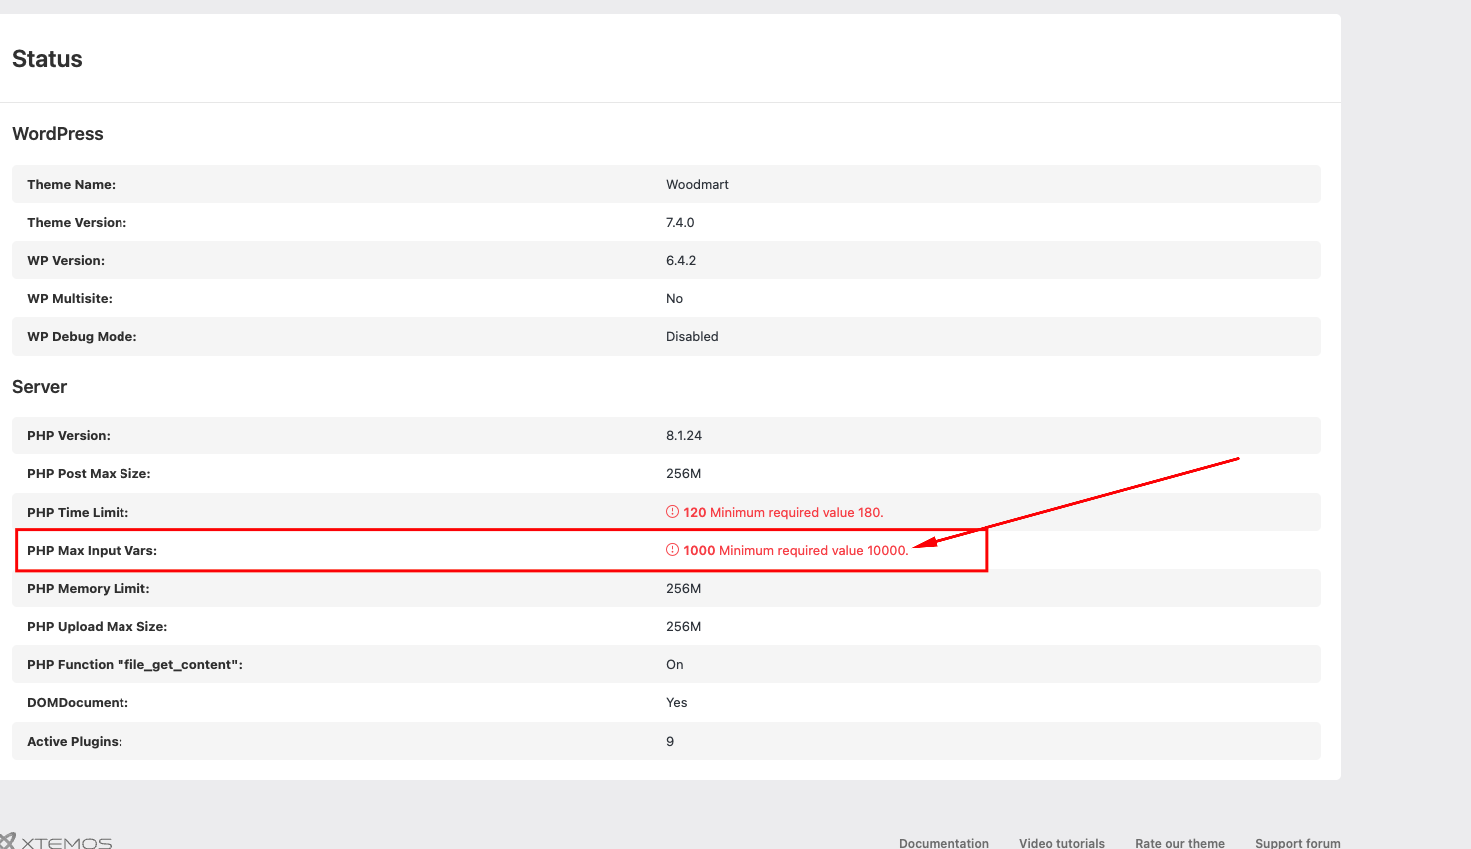The width and height of the screenshot is (1471, 849).
Task: Select the 'WP Version:' label
Action: tap(66, 261)
